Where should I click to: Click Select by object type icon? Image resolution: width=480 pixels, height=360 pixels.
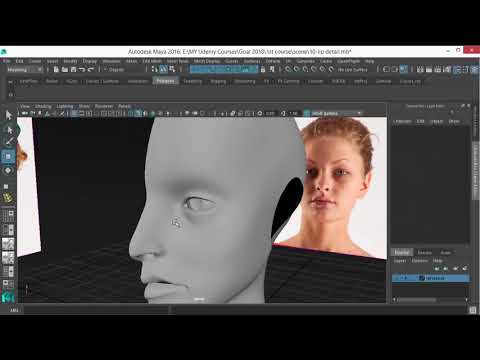(x=163, y=69)
